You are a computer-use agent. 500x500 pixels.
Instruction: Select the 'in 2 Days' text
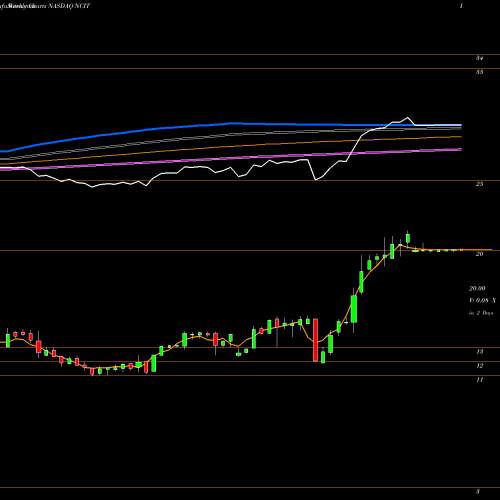point(481,313)
